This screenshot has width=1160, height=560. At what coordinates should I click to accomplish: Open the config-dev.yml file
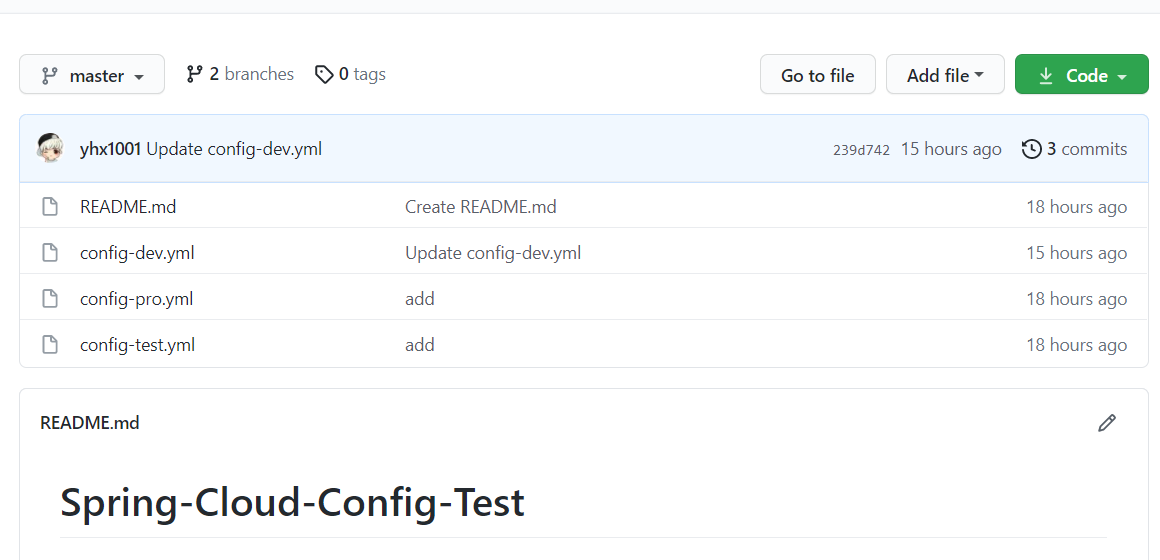(137, 253)
